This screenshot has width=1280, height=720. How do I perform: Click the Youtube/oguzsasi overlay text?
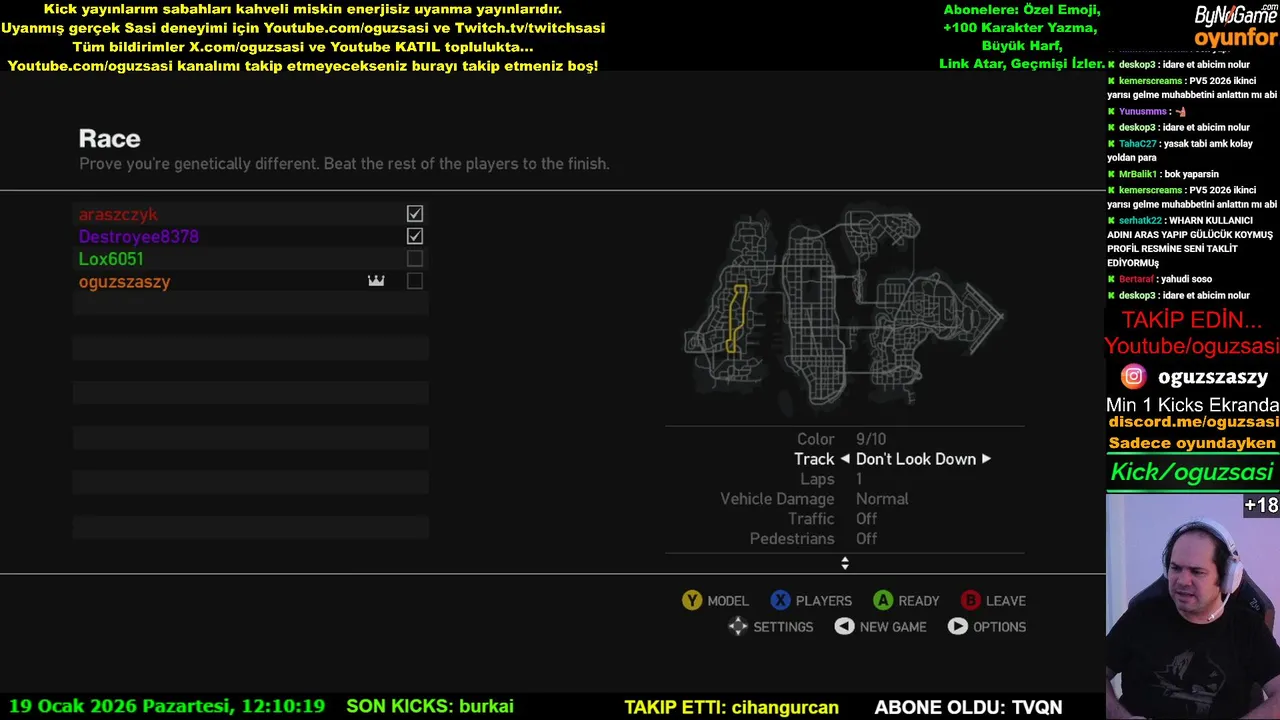[x=1192, y=346]
